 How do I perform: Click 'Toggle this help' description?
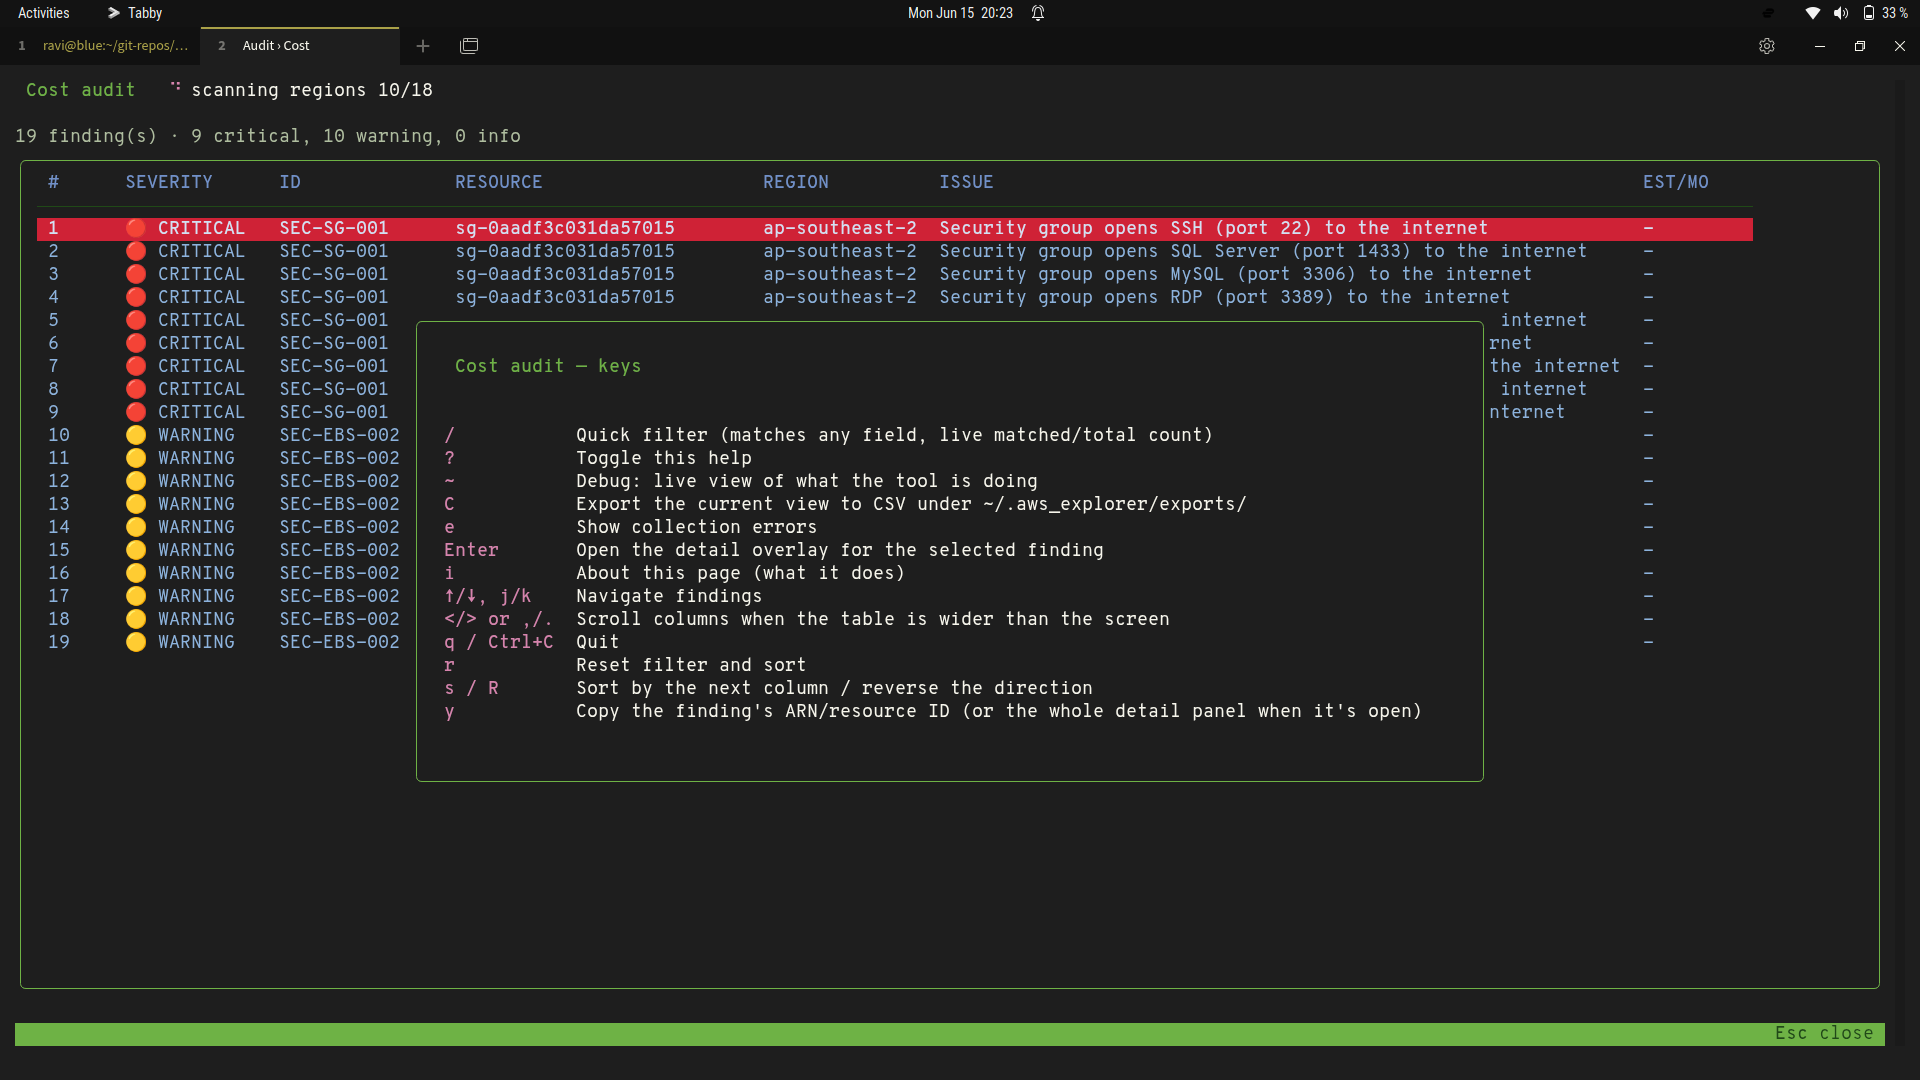click(x=664, y=458)
